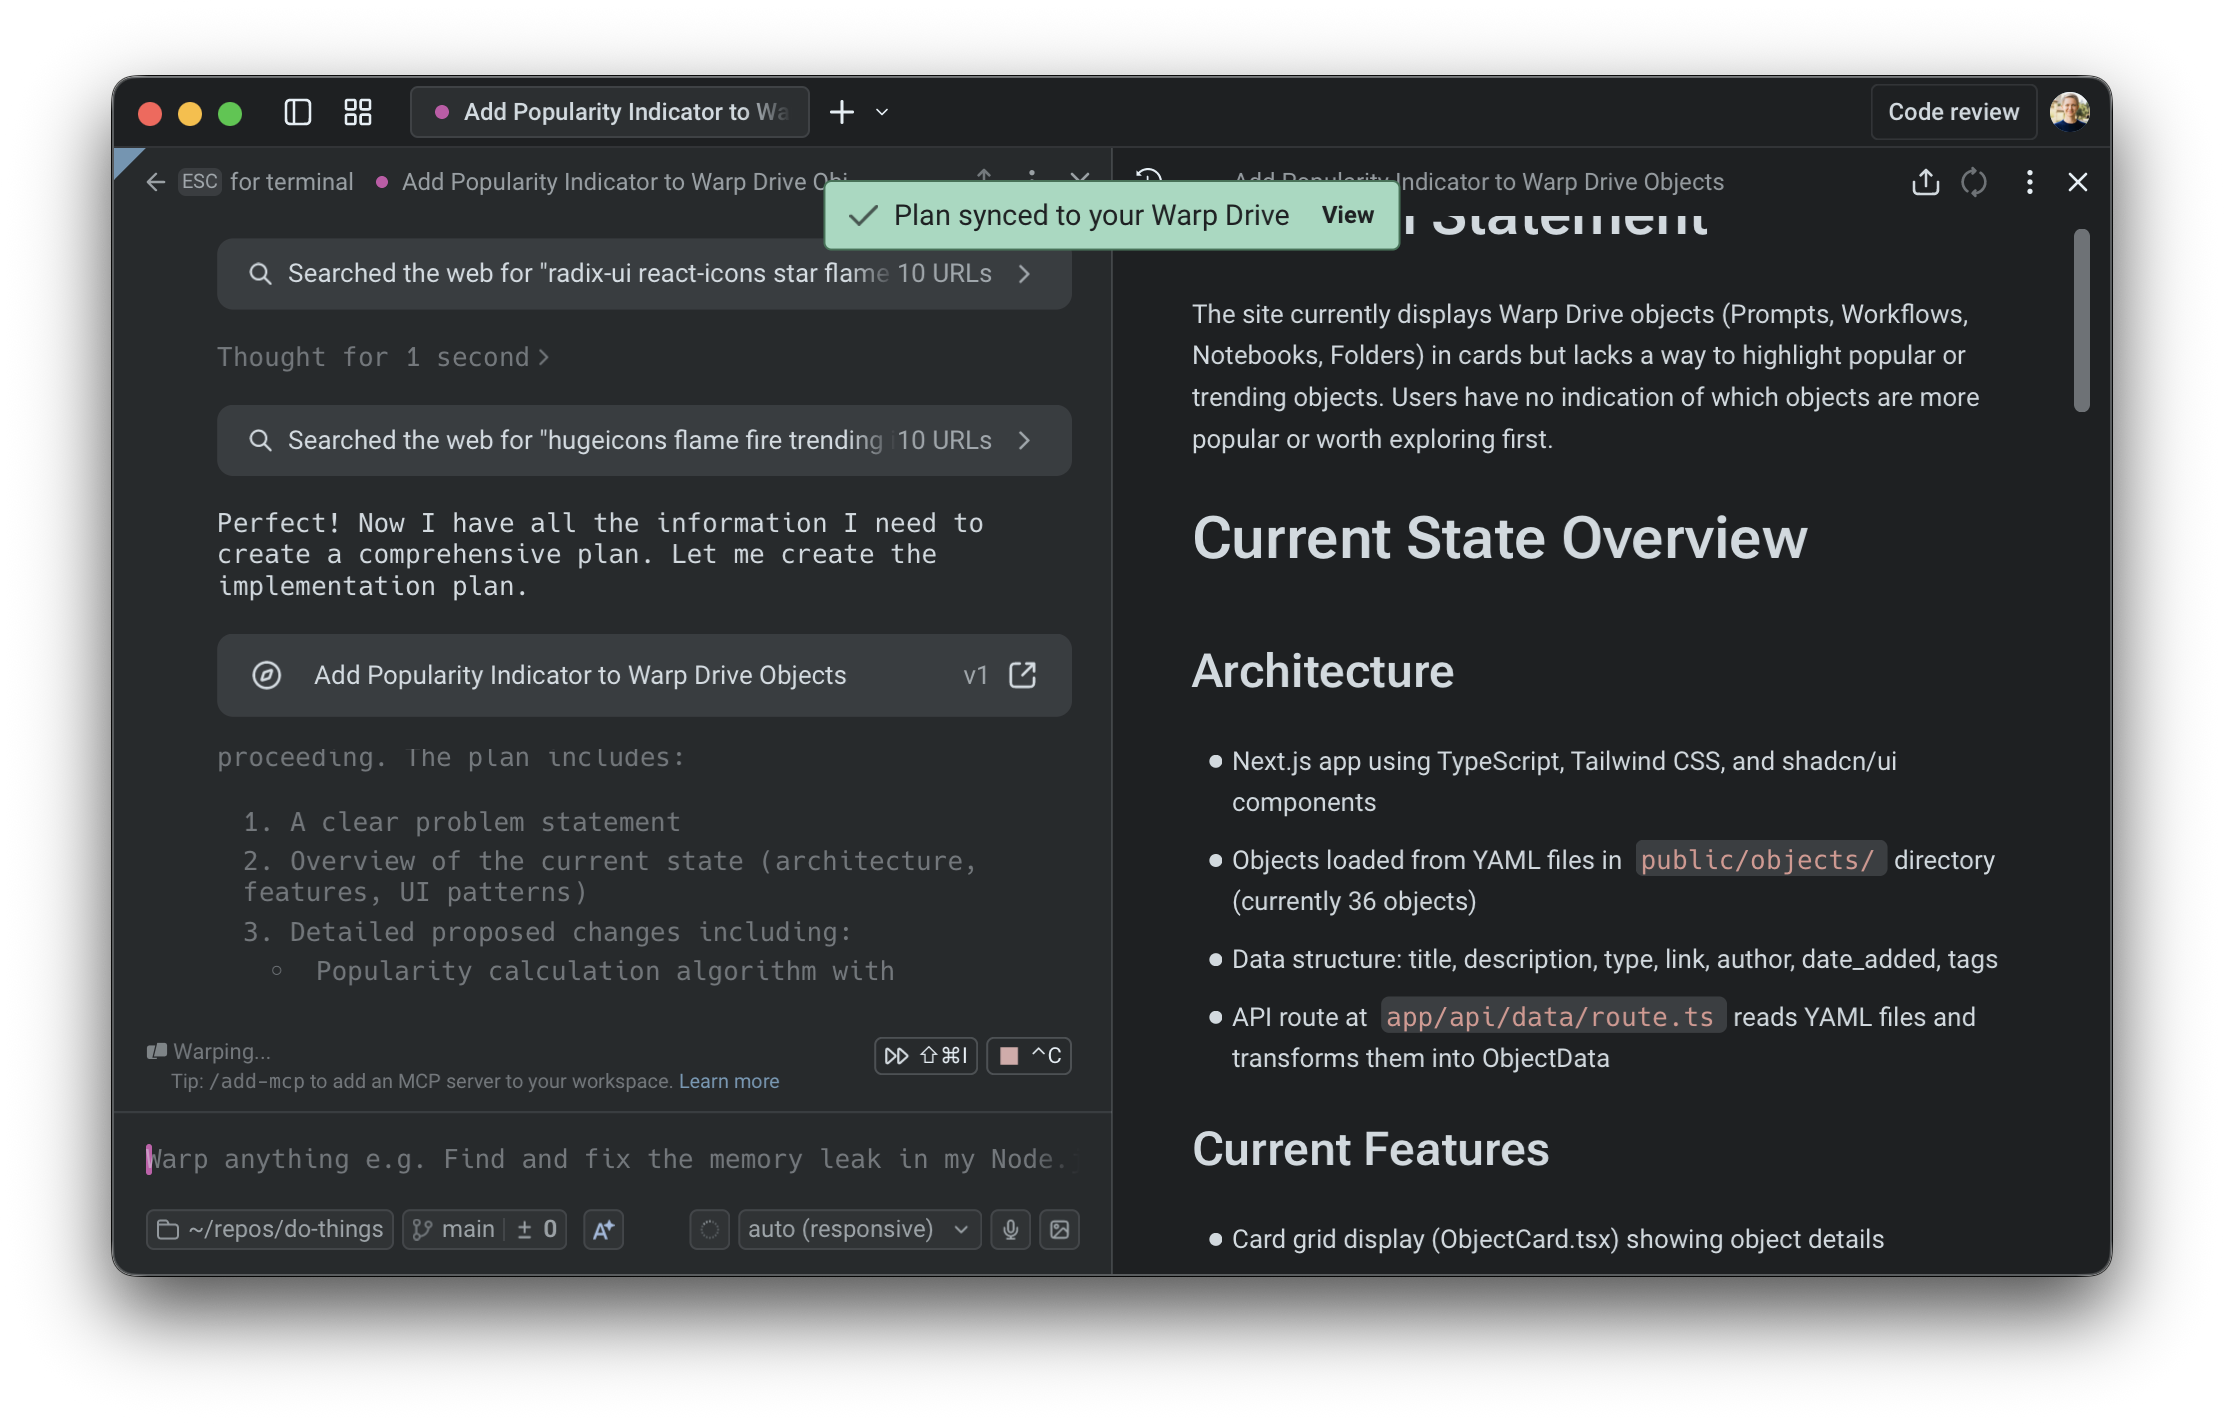
Task: Click the sync refresh icon in plan panel
Action: tap(1973, 182)
